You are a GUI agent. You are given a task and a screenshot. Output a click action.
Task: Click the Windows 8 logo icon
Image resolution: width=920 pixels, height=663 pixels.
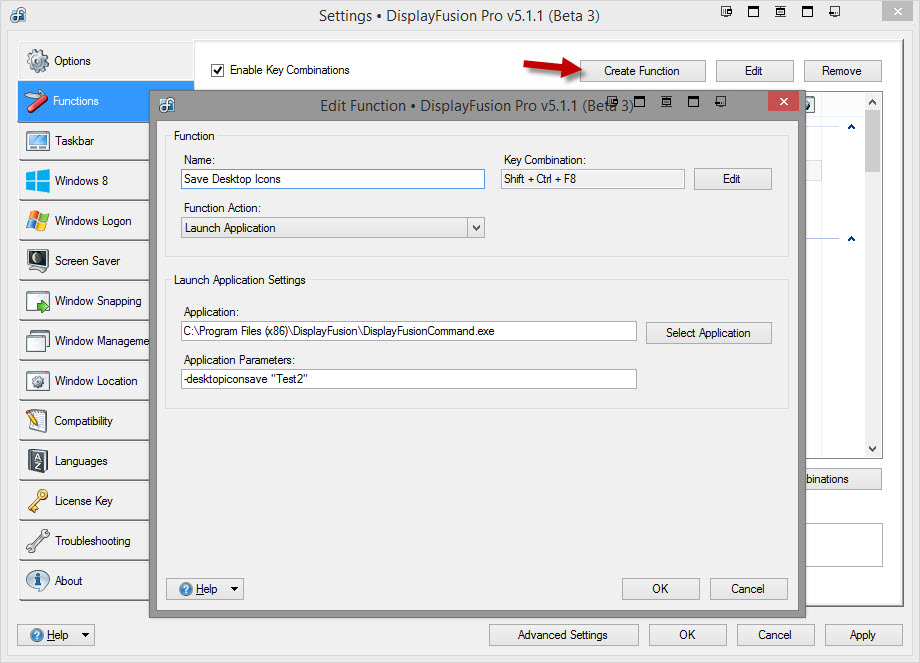click(38, 181)
